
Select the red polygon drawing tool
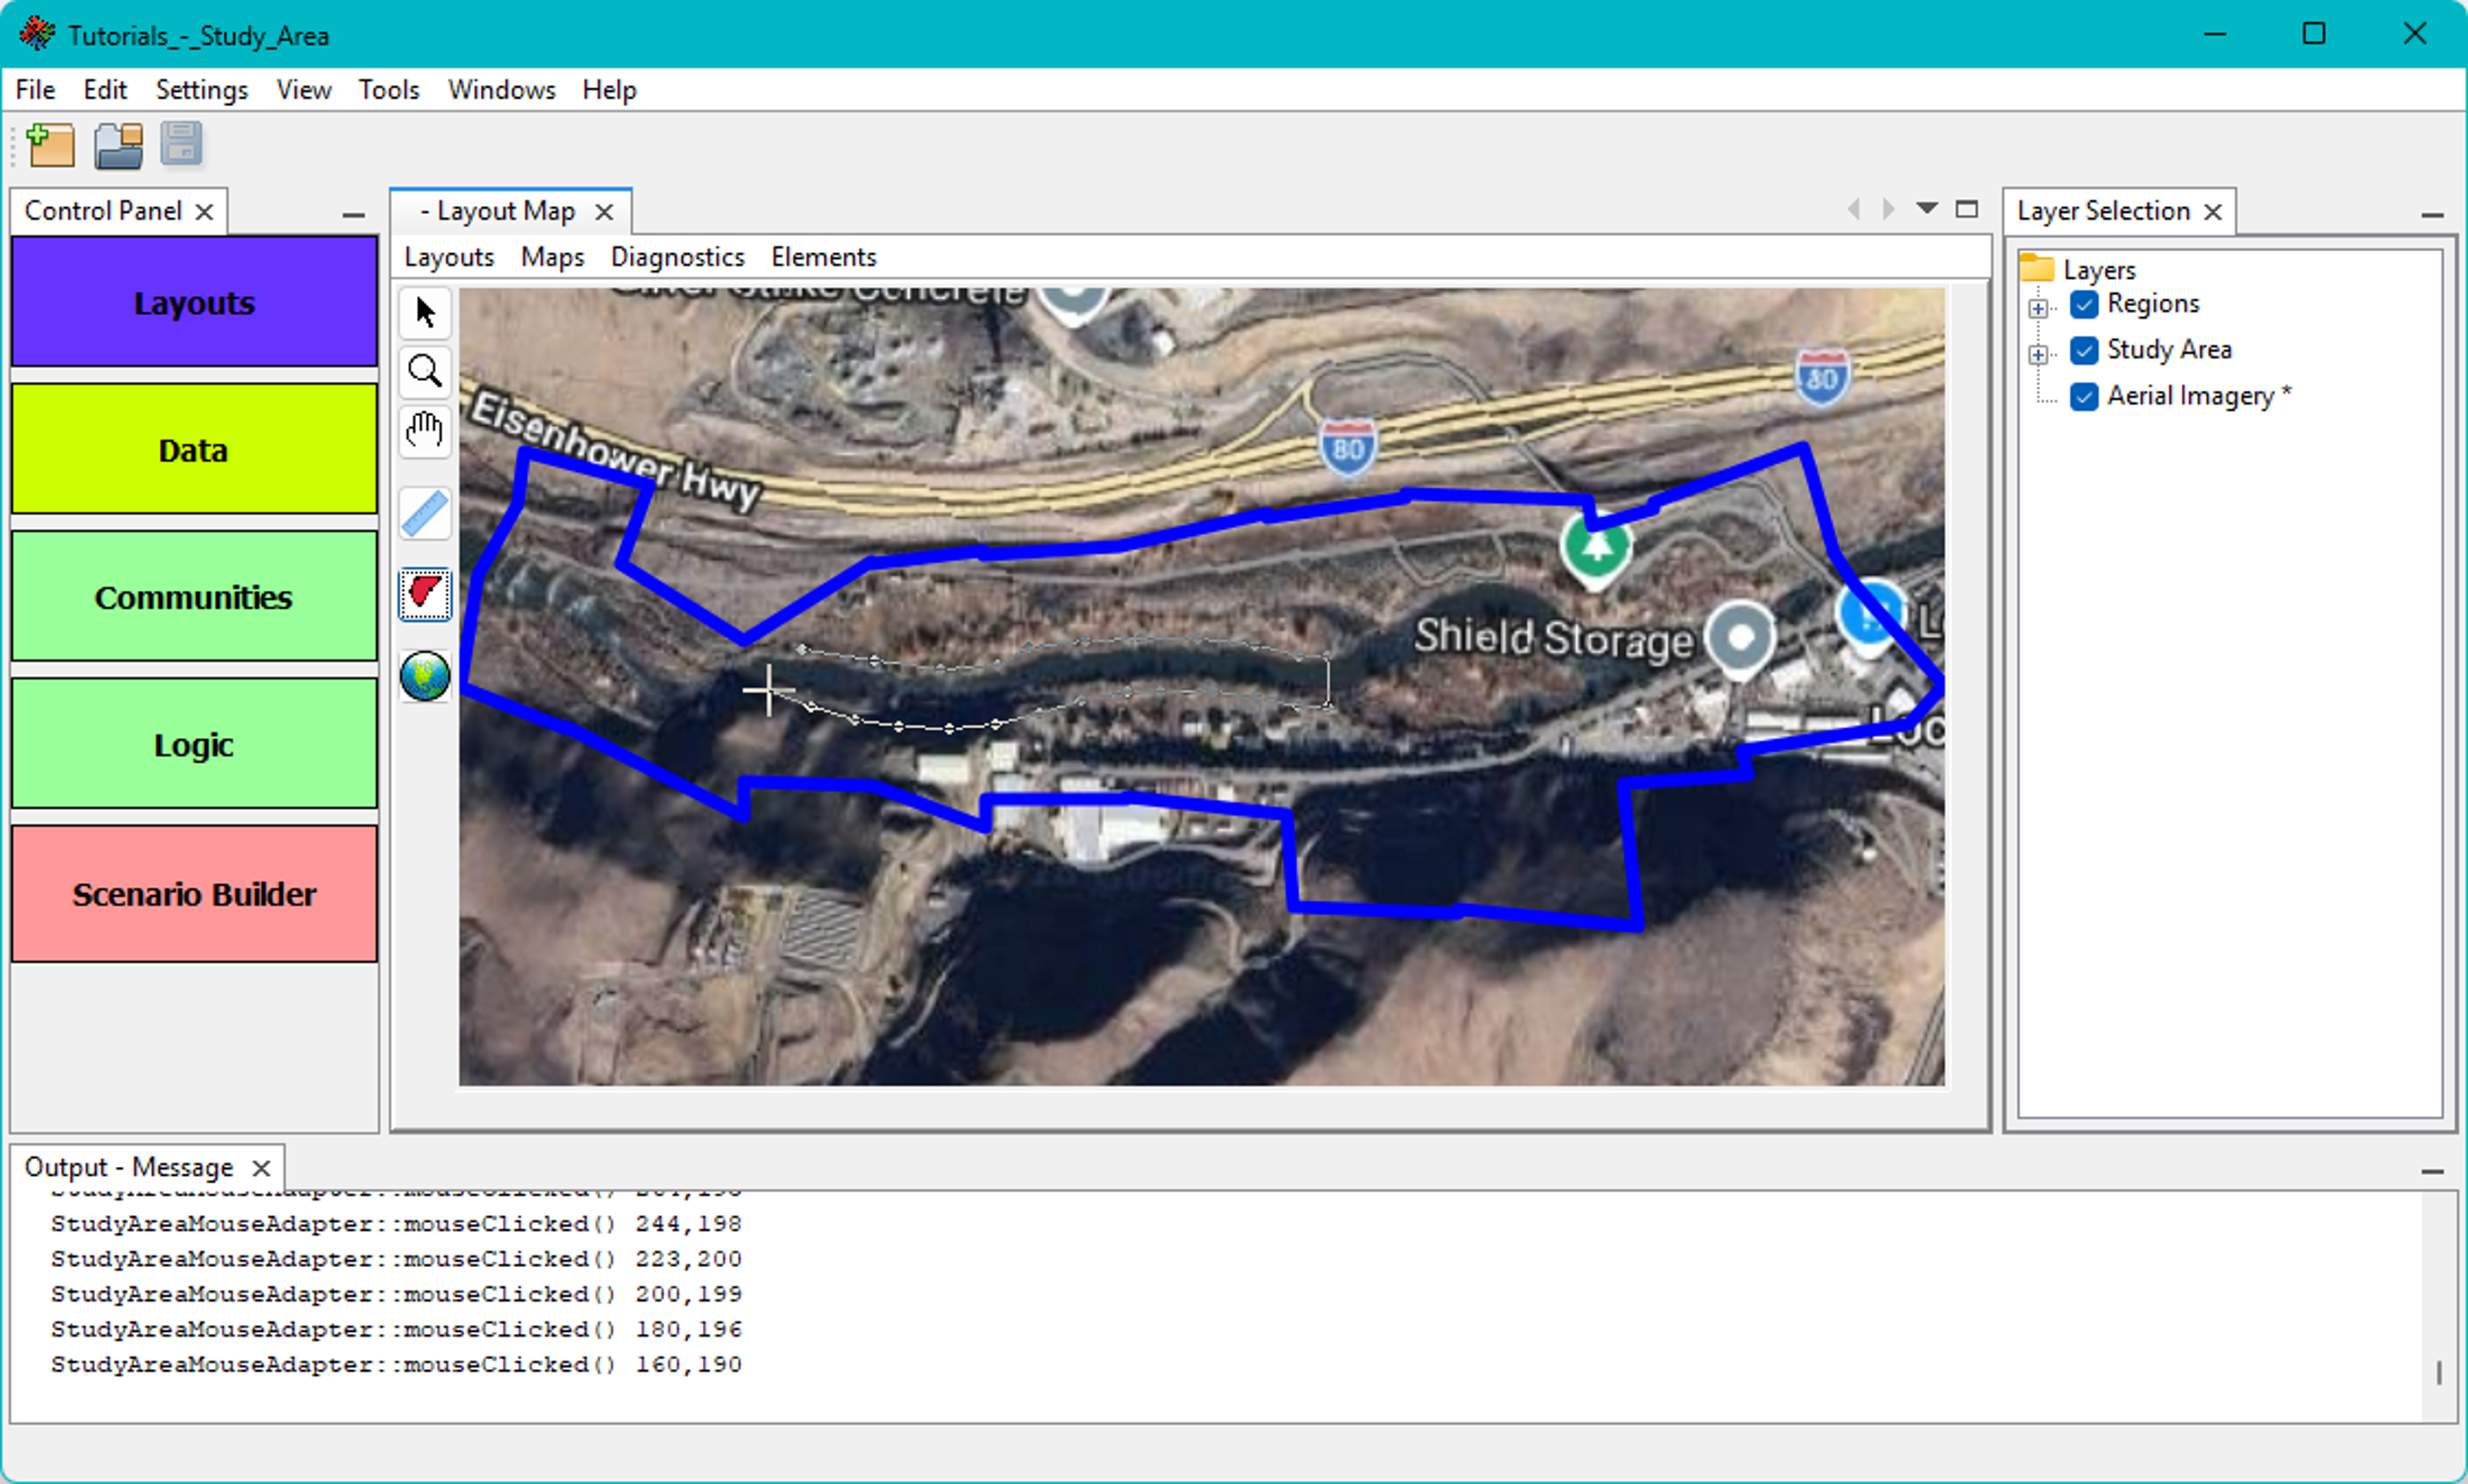tap(425, 594)
